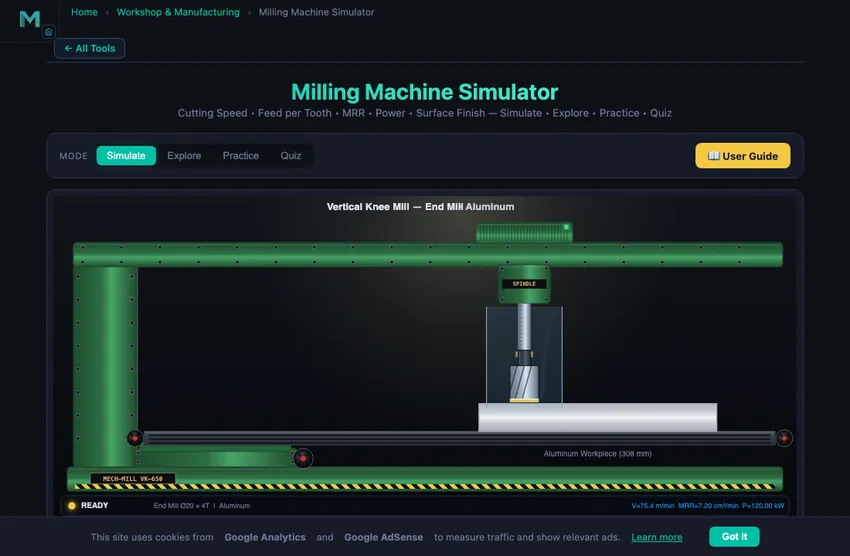Click the end mill cutter
Image resolution: width=850 pixels, height=556 pixels.
pyautogui.click(x=524, y=384)
